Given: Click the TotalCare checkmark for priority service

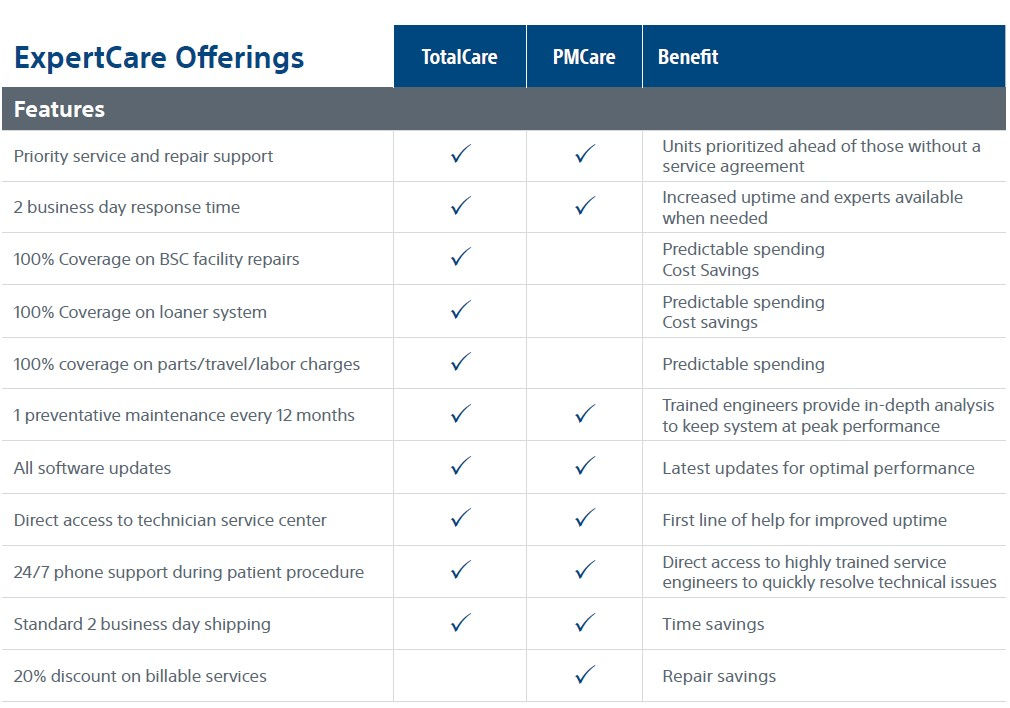Looking at the screenshot, I should pos(460,155).
